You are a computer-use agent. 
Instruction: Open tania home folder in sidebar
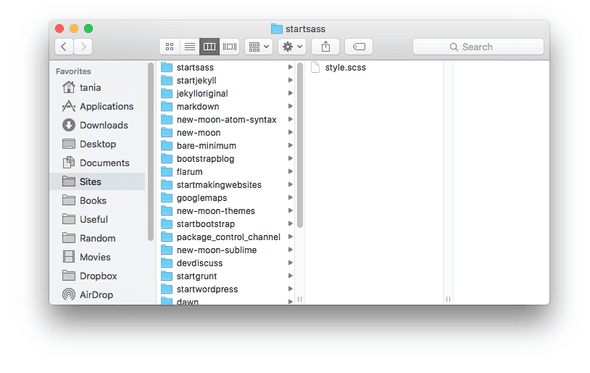(x=97, y=87)
